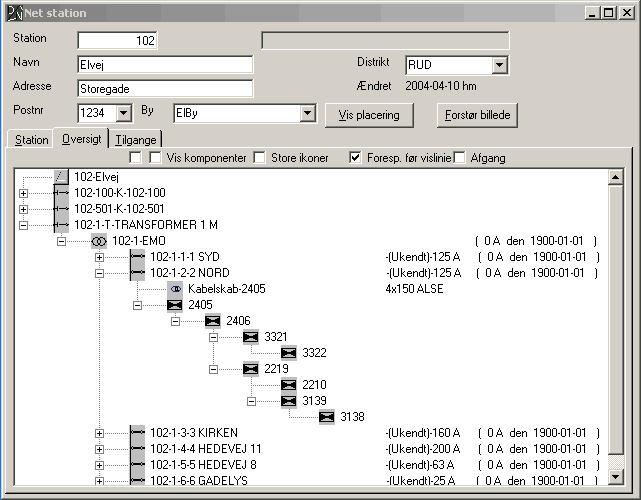Viewport: 641px width, 500px height.
Task: Open the Distrikt dropdown showing RUD
Action: tap(499, 65)
